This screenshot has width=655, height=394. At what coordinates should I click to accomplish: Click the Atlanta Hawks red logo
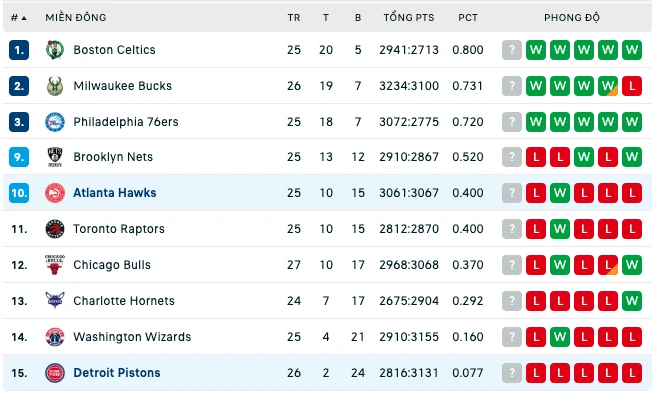coord(55,193)
